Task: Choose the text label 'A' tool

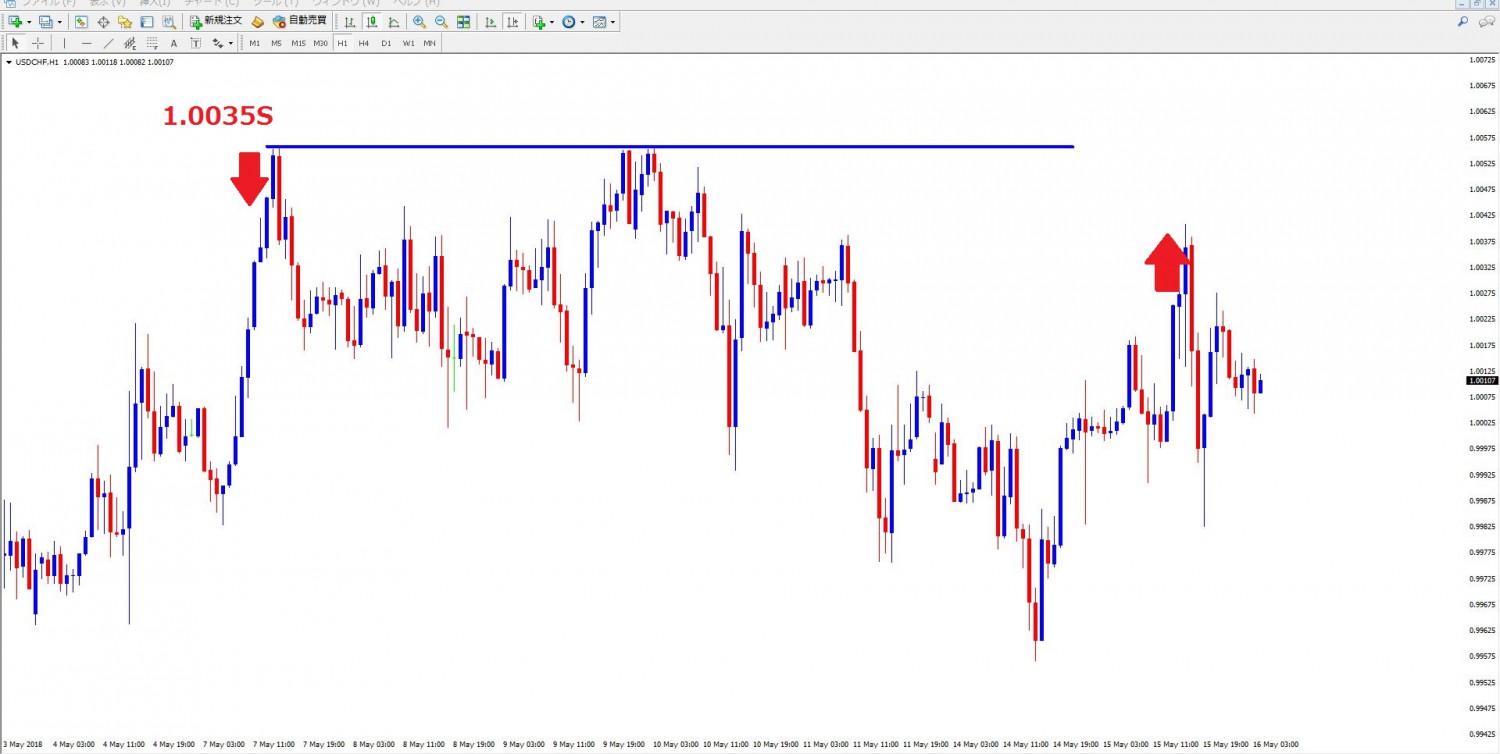Action: 174,43
